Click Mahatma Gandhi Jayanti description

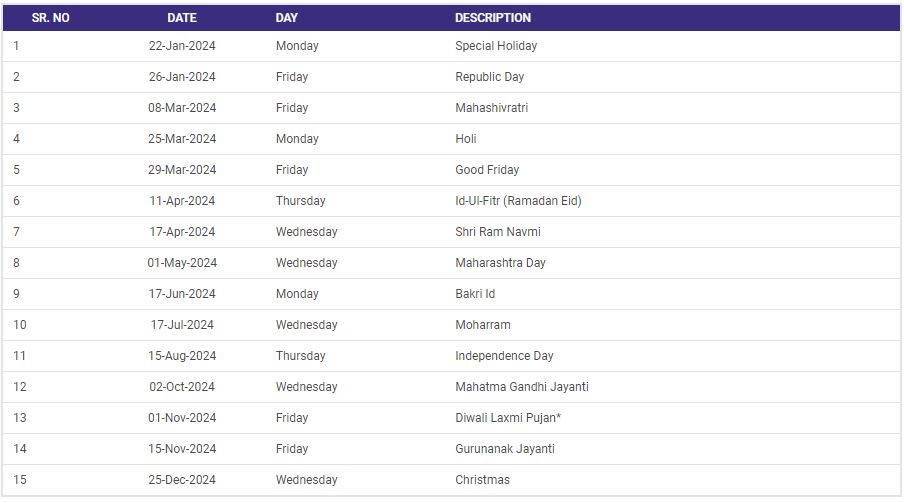[x=522, y=387]
